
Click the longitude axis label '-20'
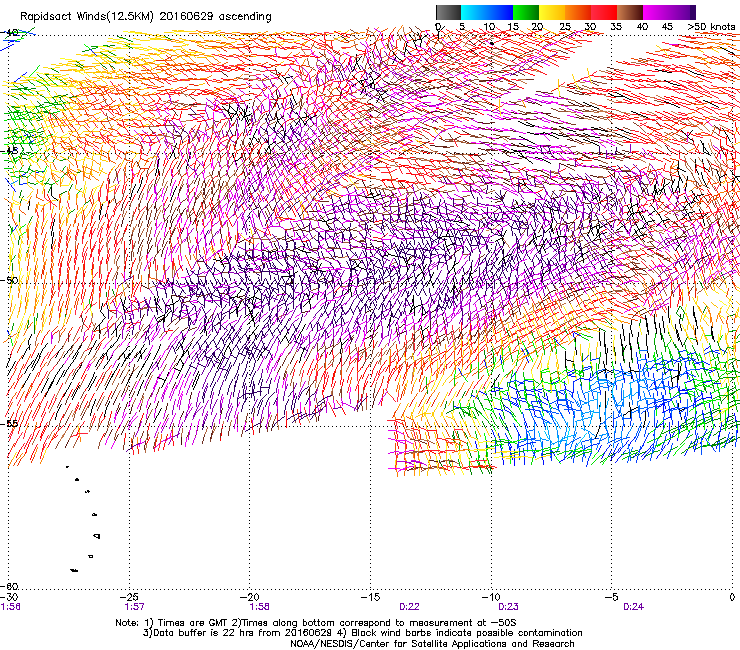point(251,597)
